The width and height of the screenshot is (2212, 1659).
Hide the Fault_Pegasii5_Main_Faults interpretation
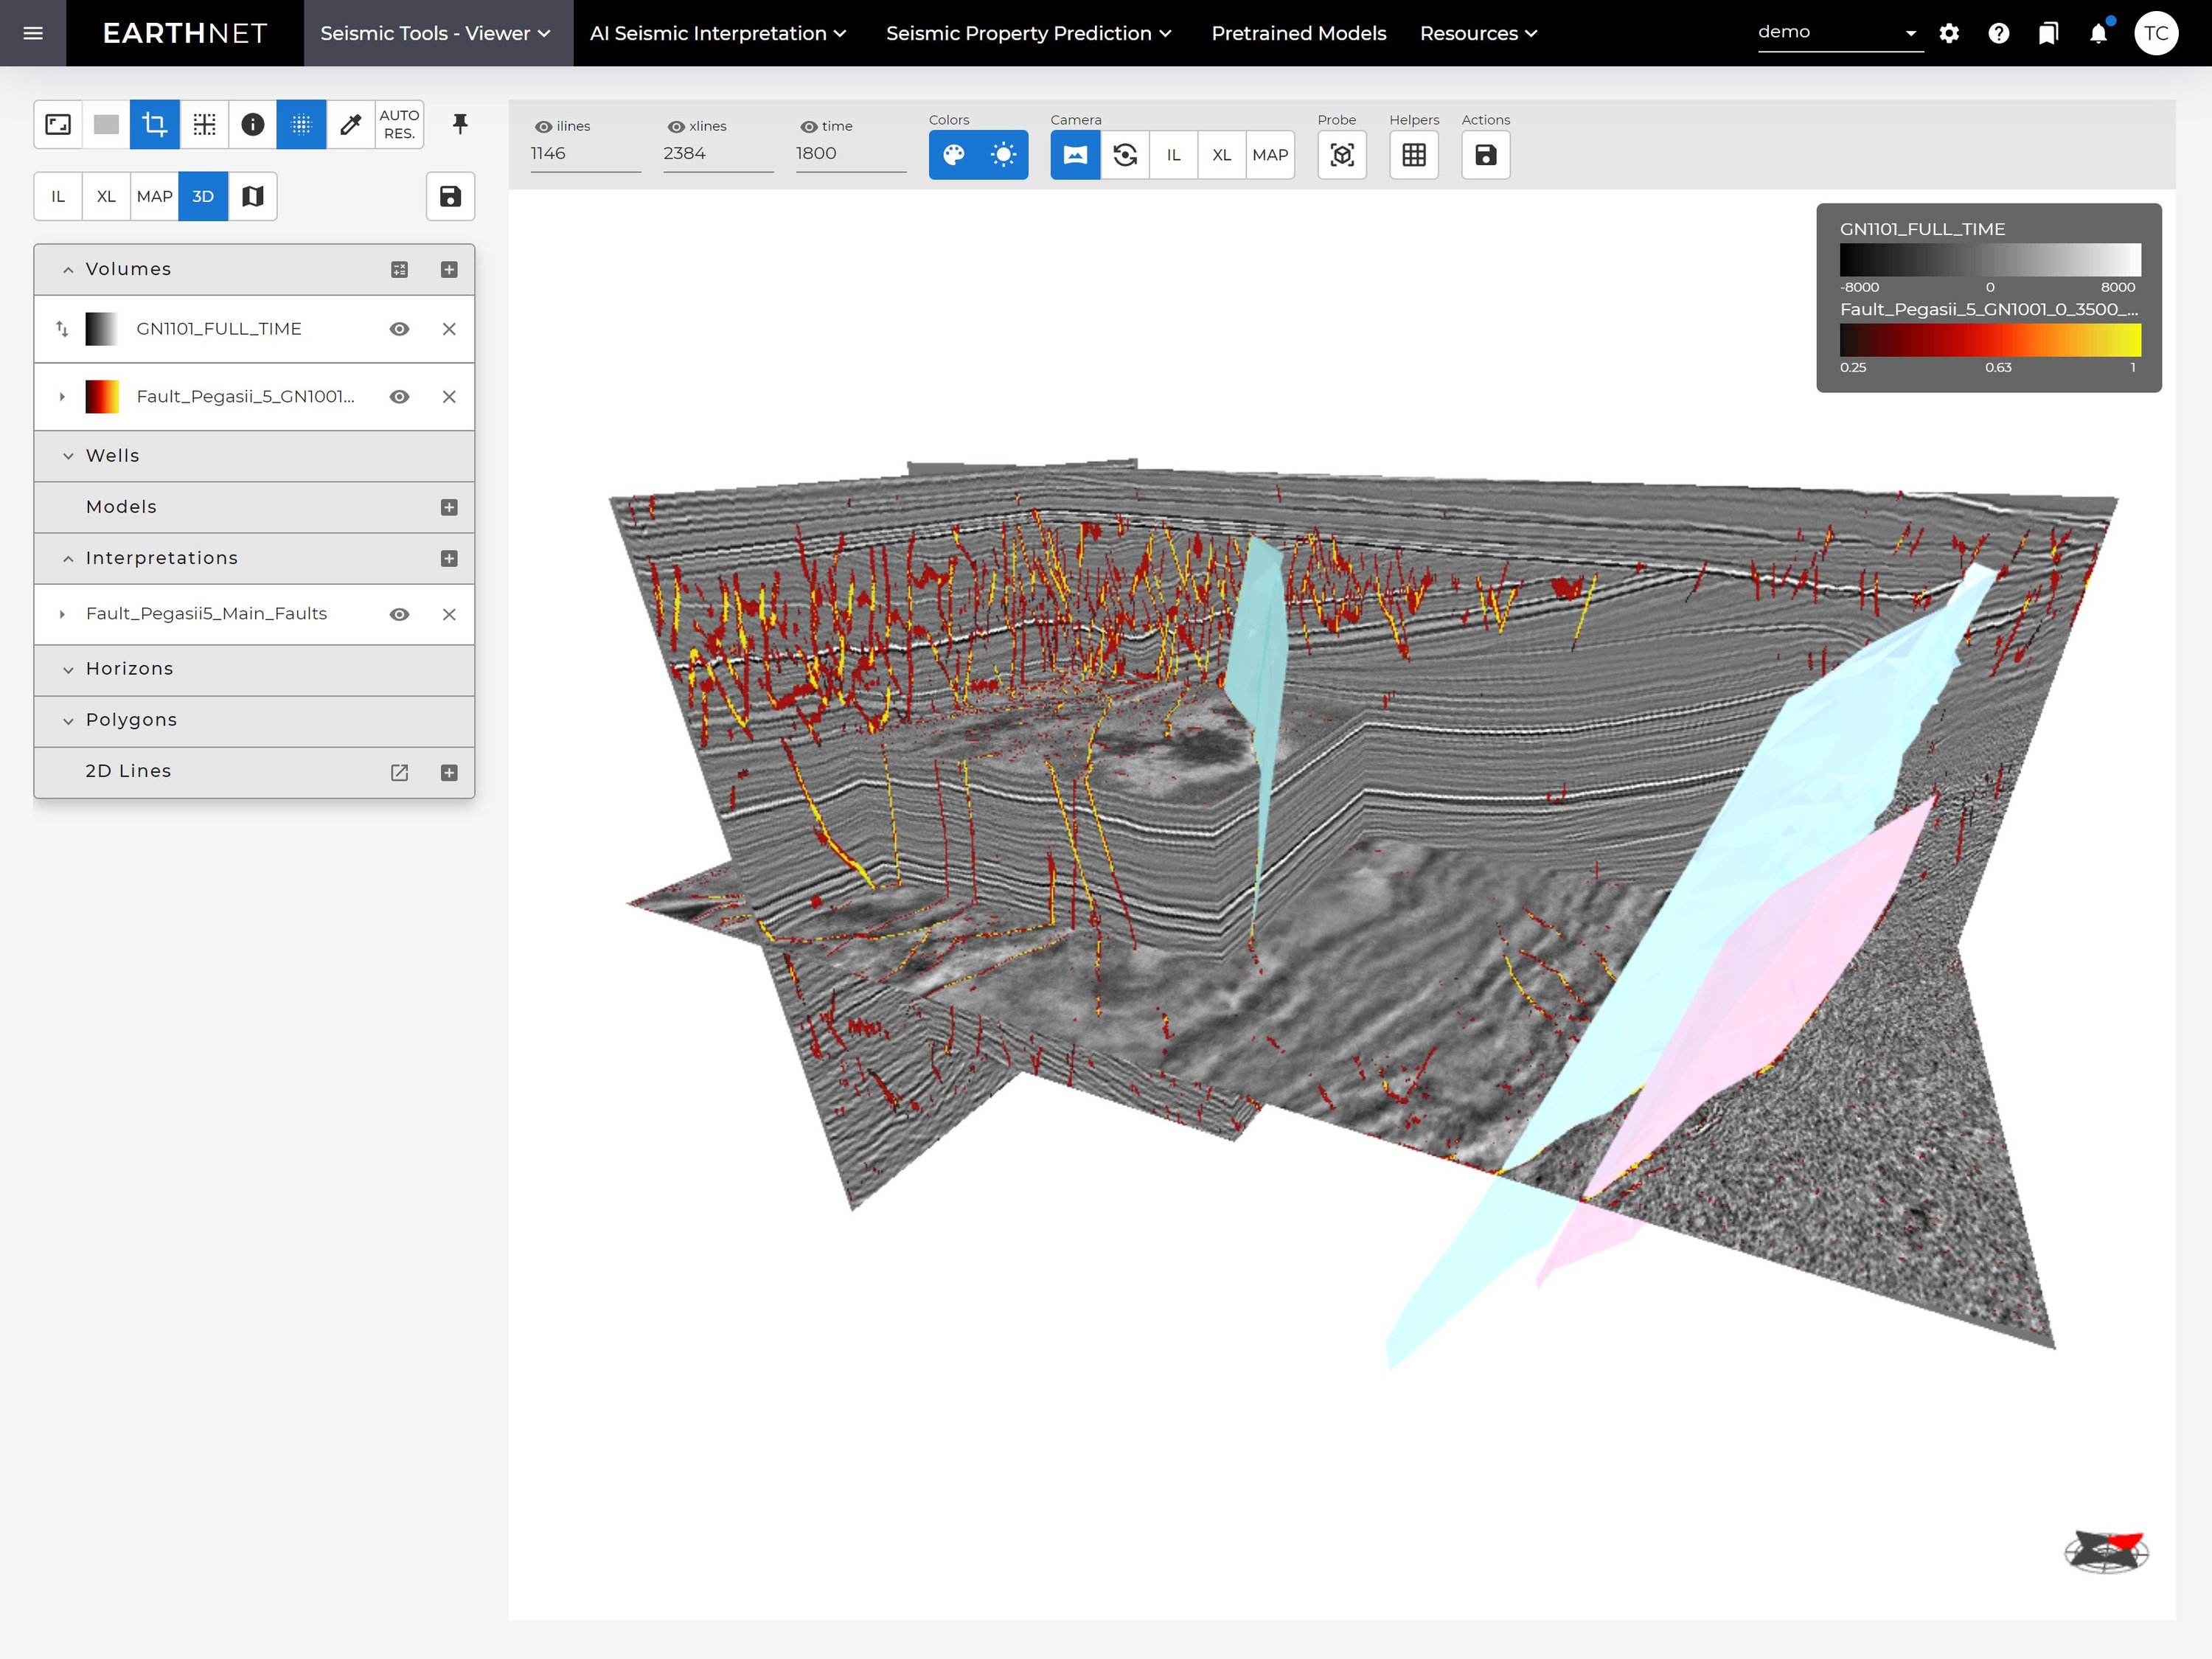(399, 614)
